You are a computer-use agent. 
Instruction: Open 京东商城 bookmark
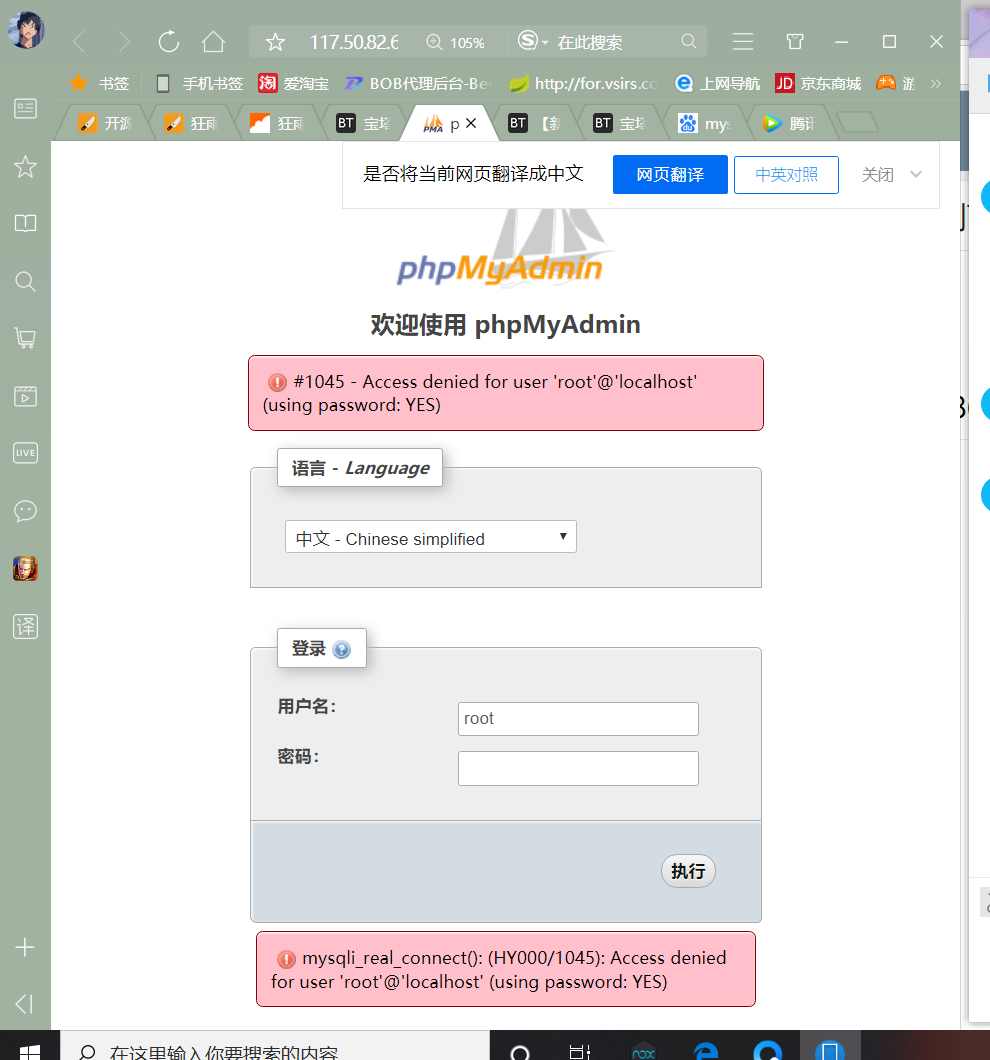point(818,83)
